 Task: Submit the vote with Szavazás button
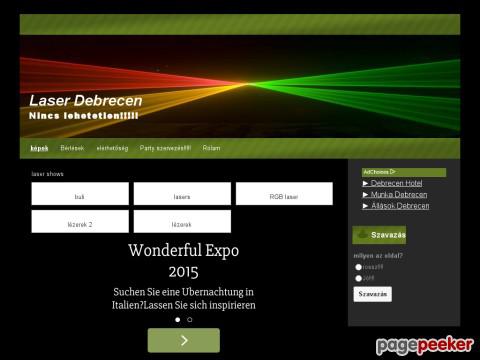pyautogui.click(x=373, y=294)
